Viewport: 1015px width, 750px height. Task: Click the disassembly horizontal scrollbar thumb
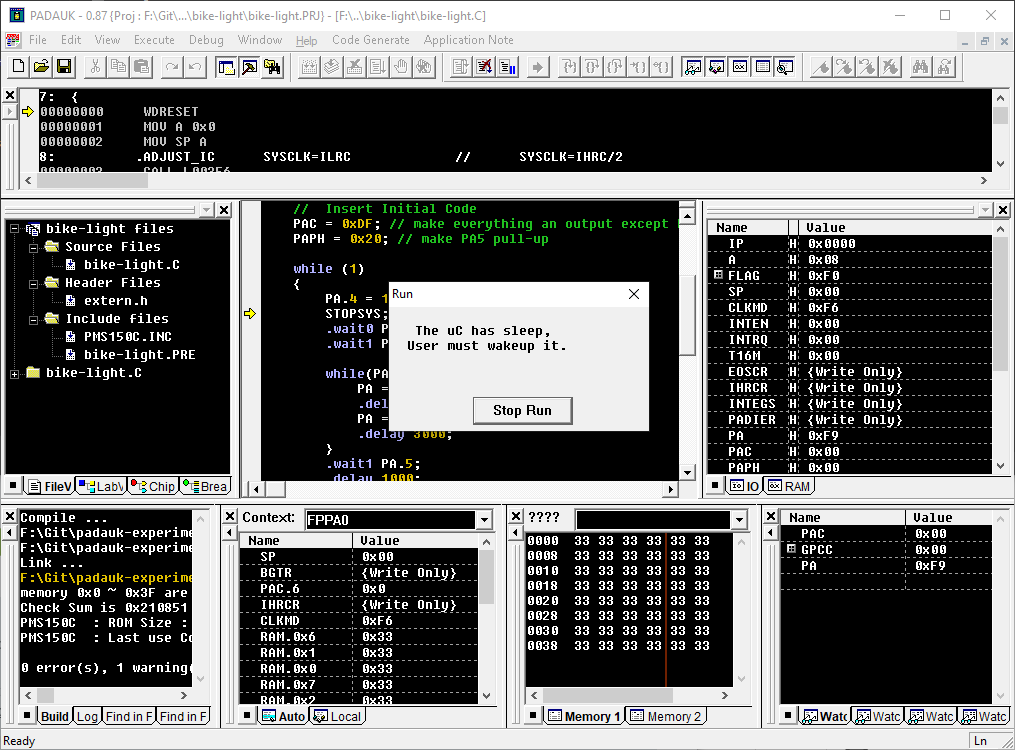pos(93,181)
